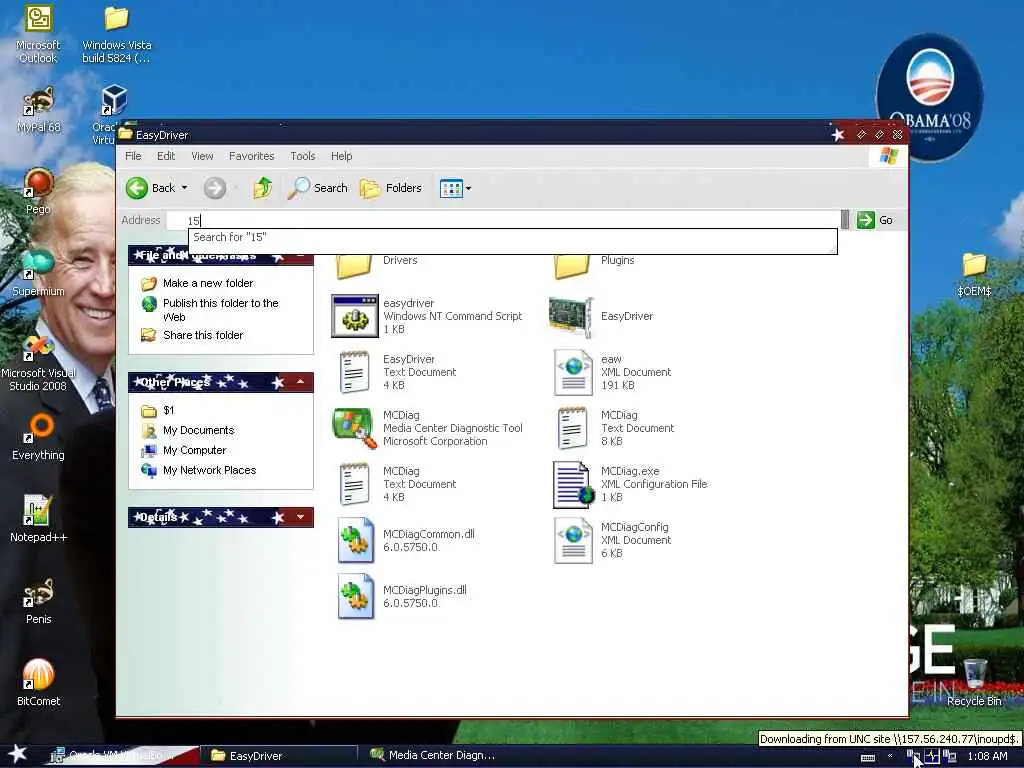
Task: Click in the Address bar field
Action: [503, 220]
